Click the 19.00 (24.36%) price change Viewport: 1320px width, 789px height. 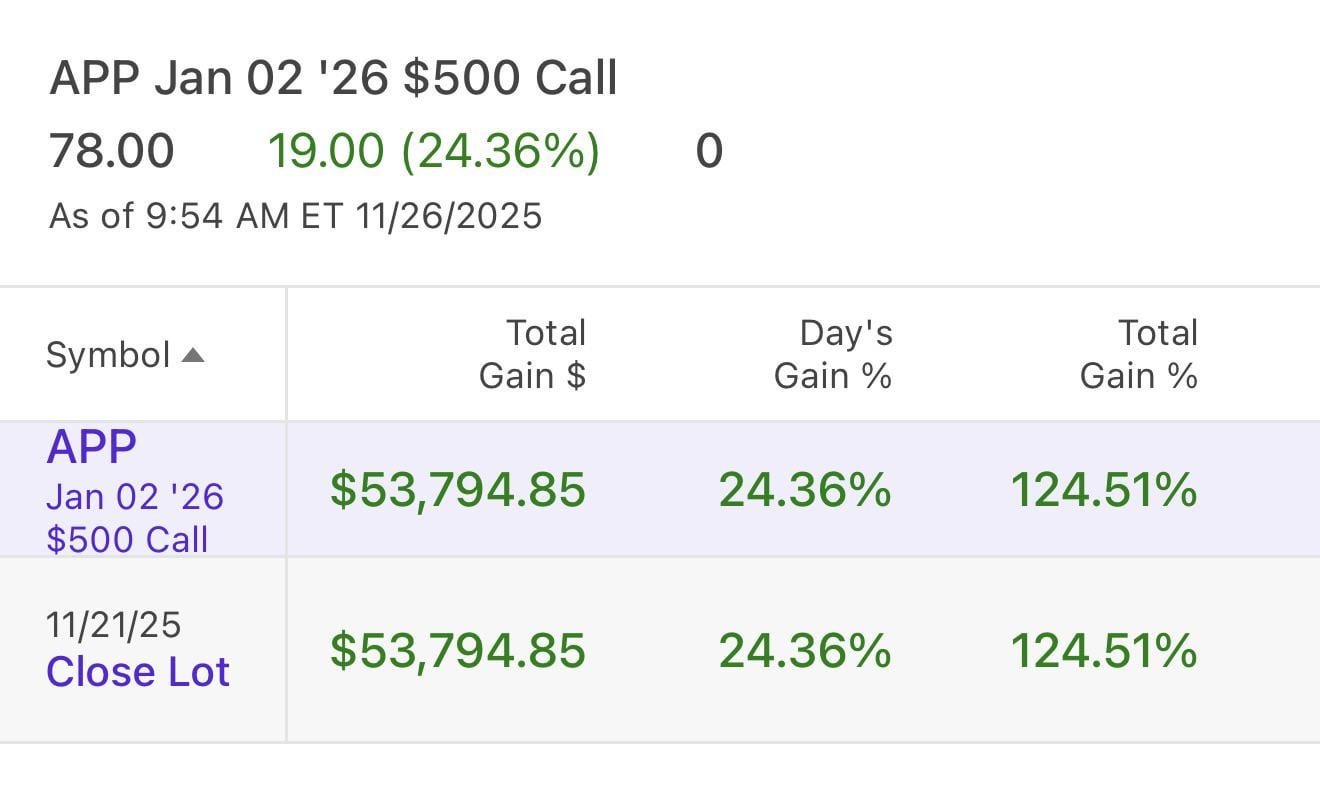tap(433, 151)
